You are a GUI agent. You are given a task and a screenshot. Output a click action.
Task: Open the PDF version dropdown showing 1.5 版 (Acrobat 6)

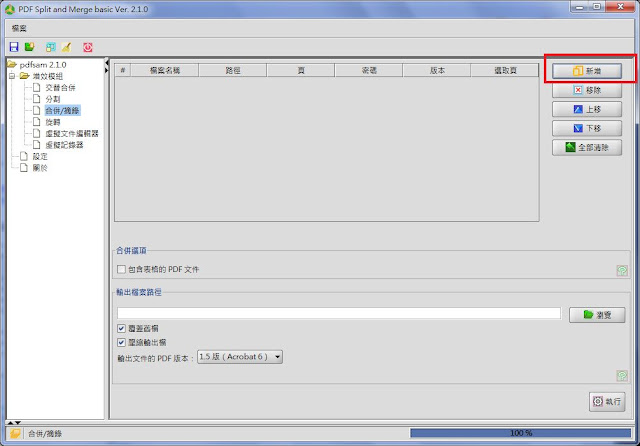[x=240, y=357]
